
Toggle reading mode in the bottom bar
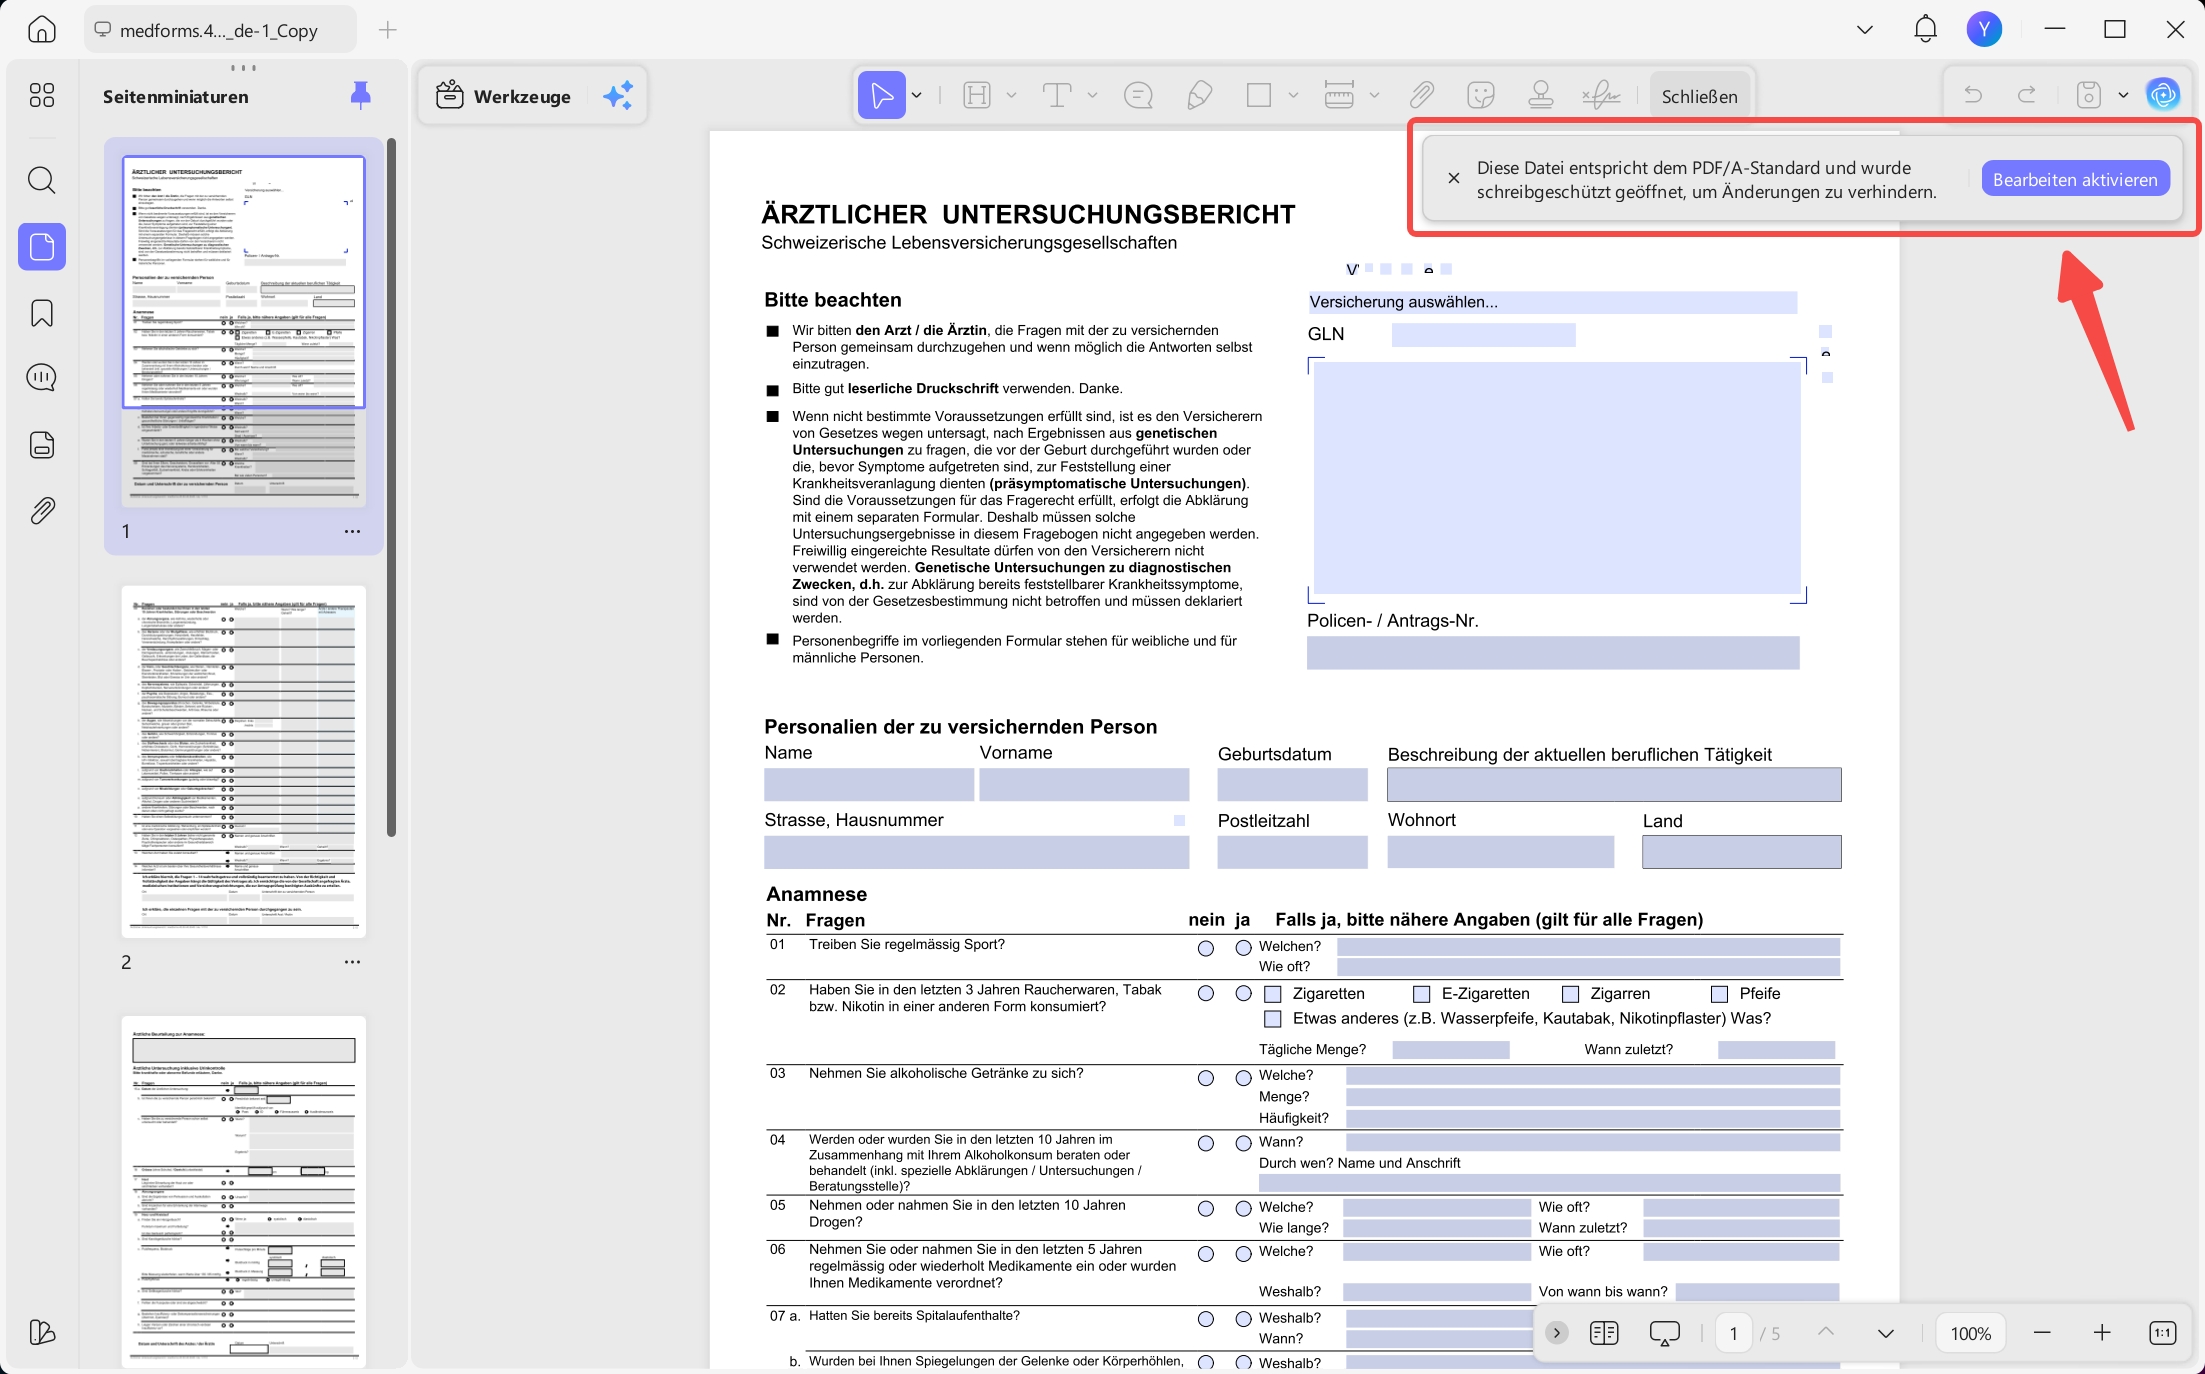[1604, 1332]
